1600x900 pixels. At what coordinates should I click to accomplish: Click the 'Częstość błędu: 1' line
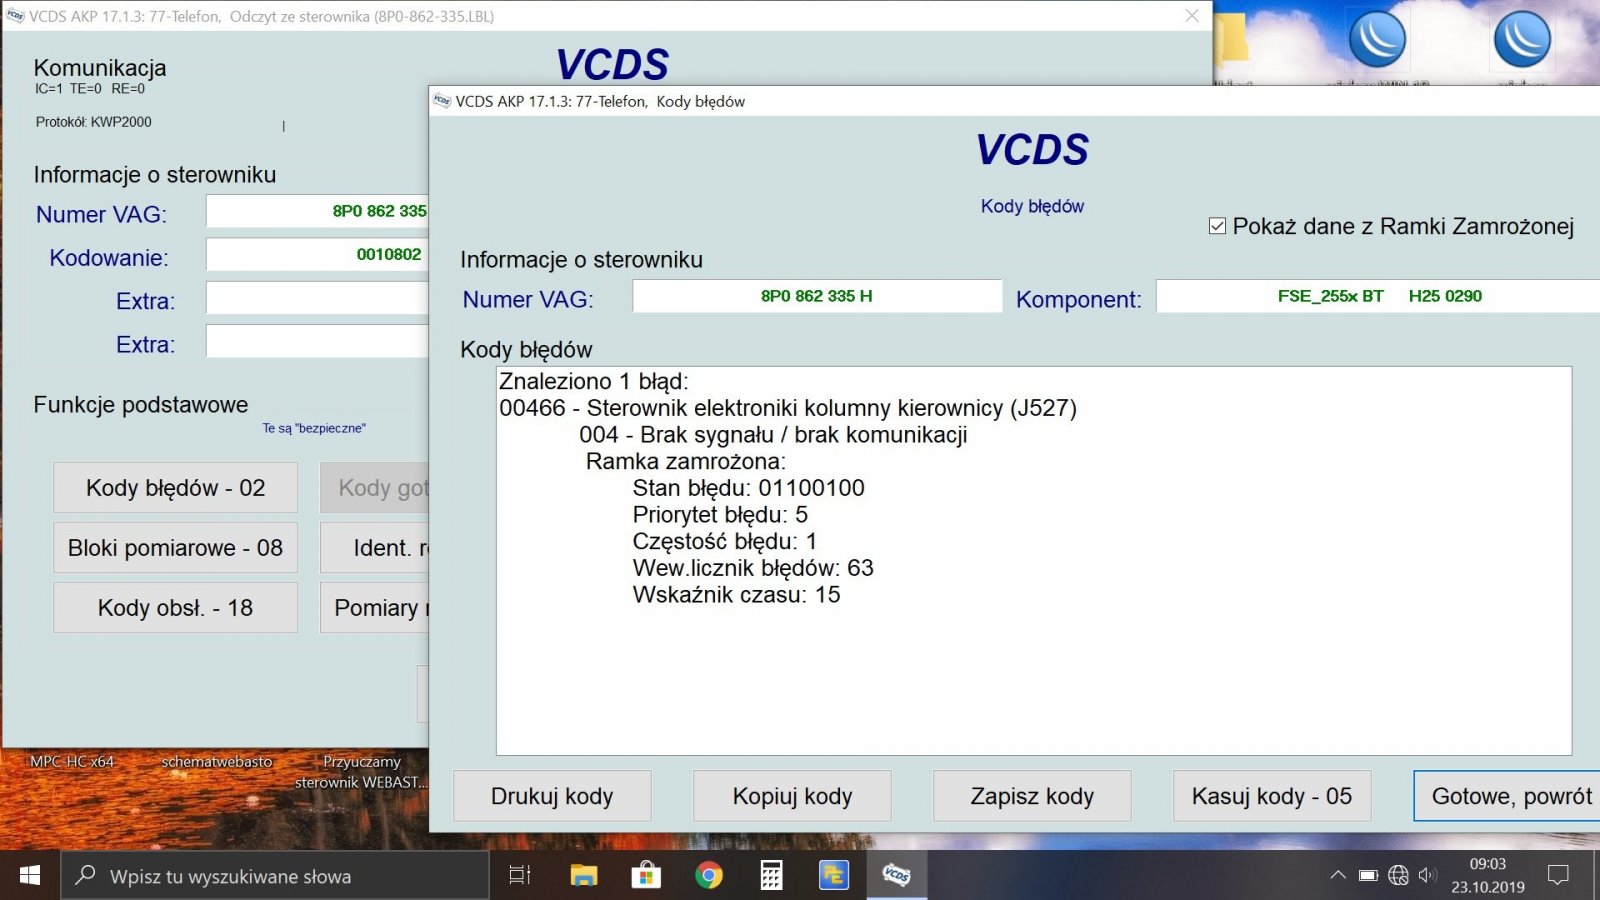(x=725, y=541)
